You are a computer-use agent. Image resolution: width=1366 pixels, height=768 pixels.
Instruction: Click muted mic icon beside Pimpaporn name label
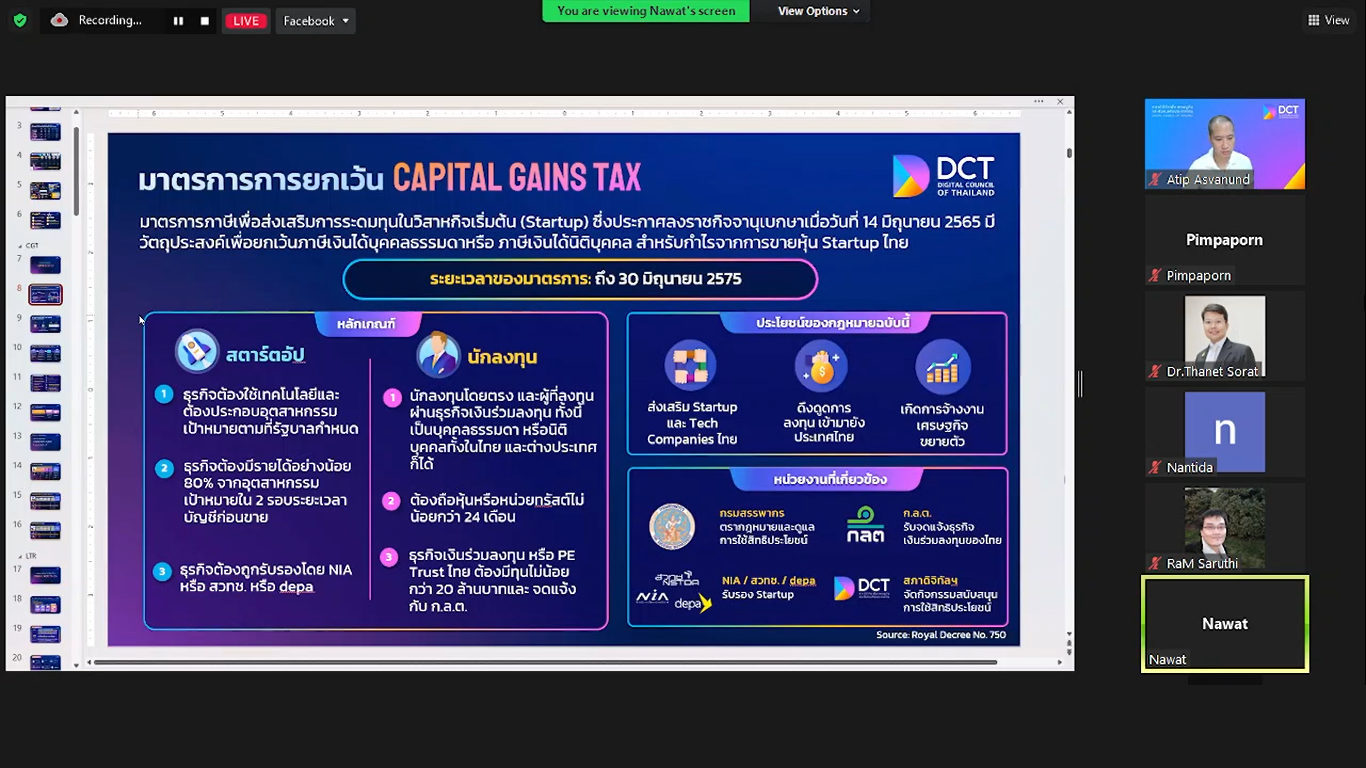tap(1155, 276)
